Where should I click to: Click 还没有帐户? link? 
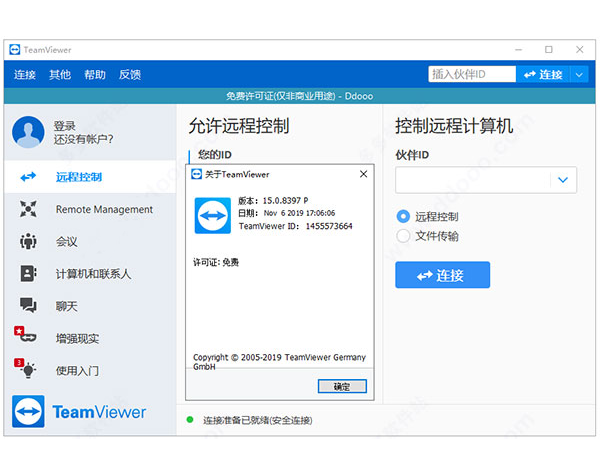point(83,139)
